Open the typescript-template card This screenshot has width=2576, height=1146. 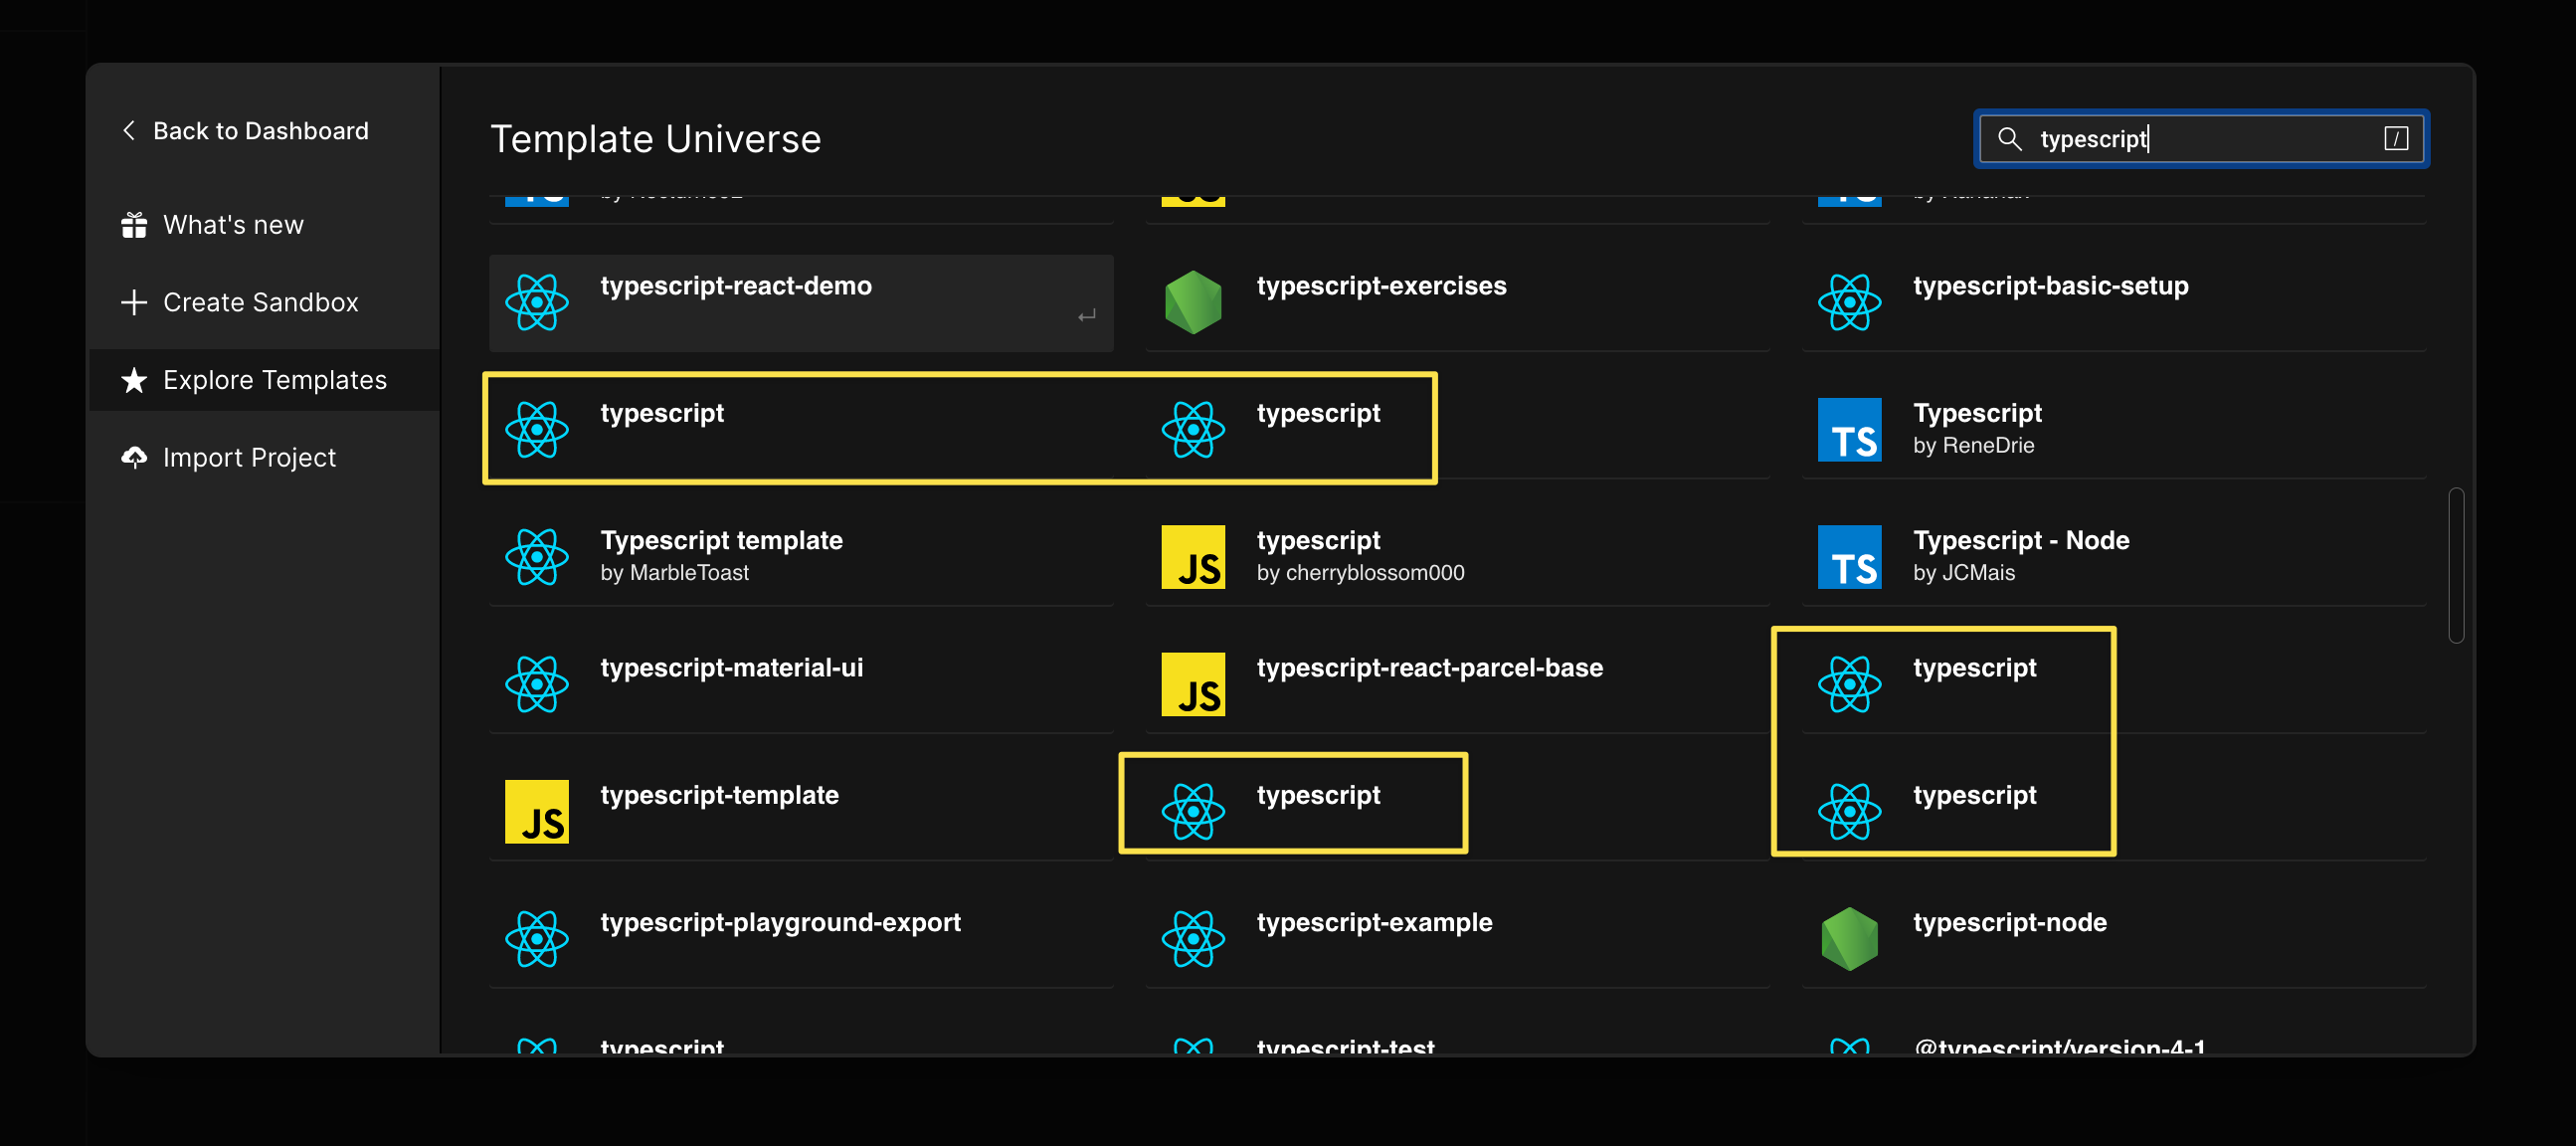point(801,811)
